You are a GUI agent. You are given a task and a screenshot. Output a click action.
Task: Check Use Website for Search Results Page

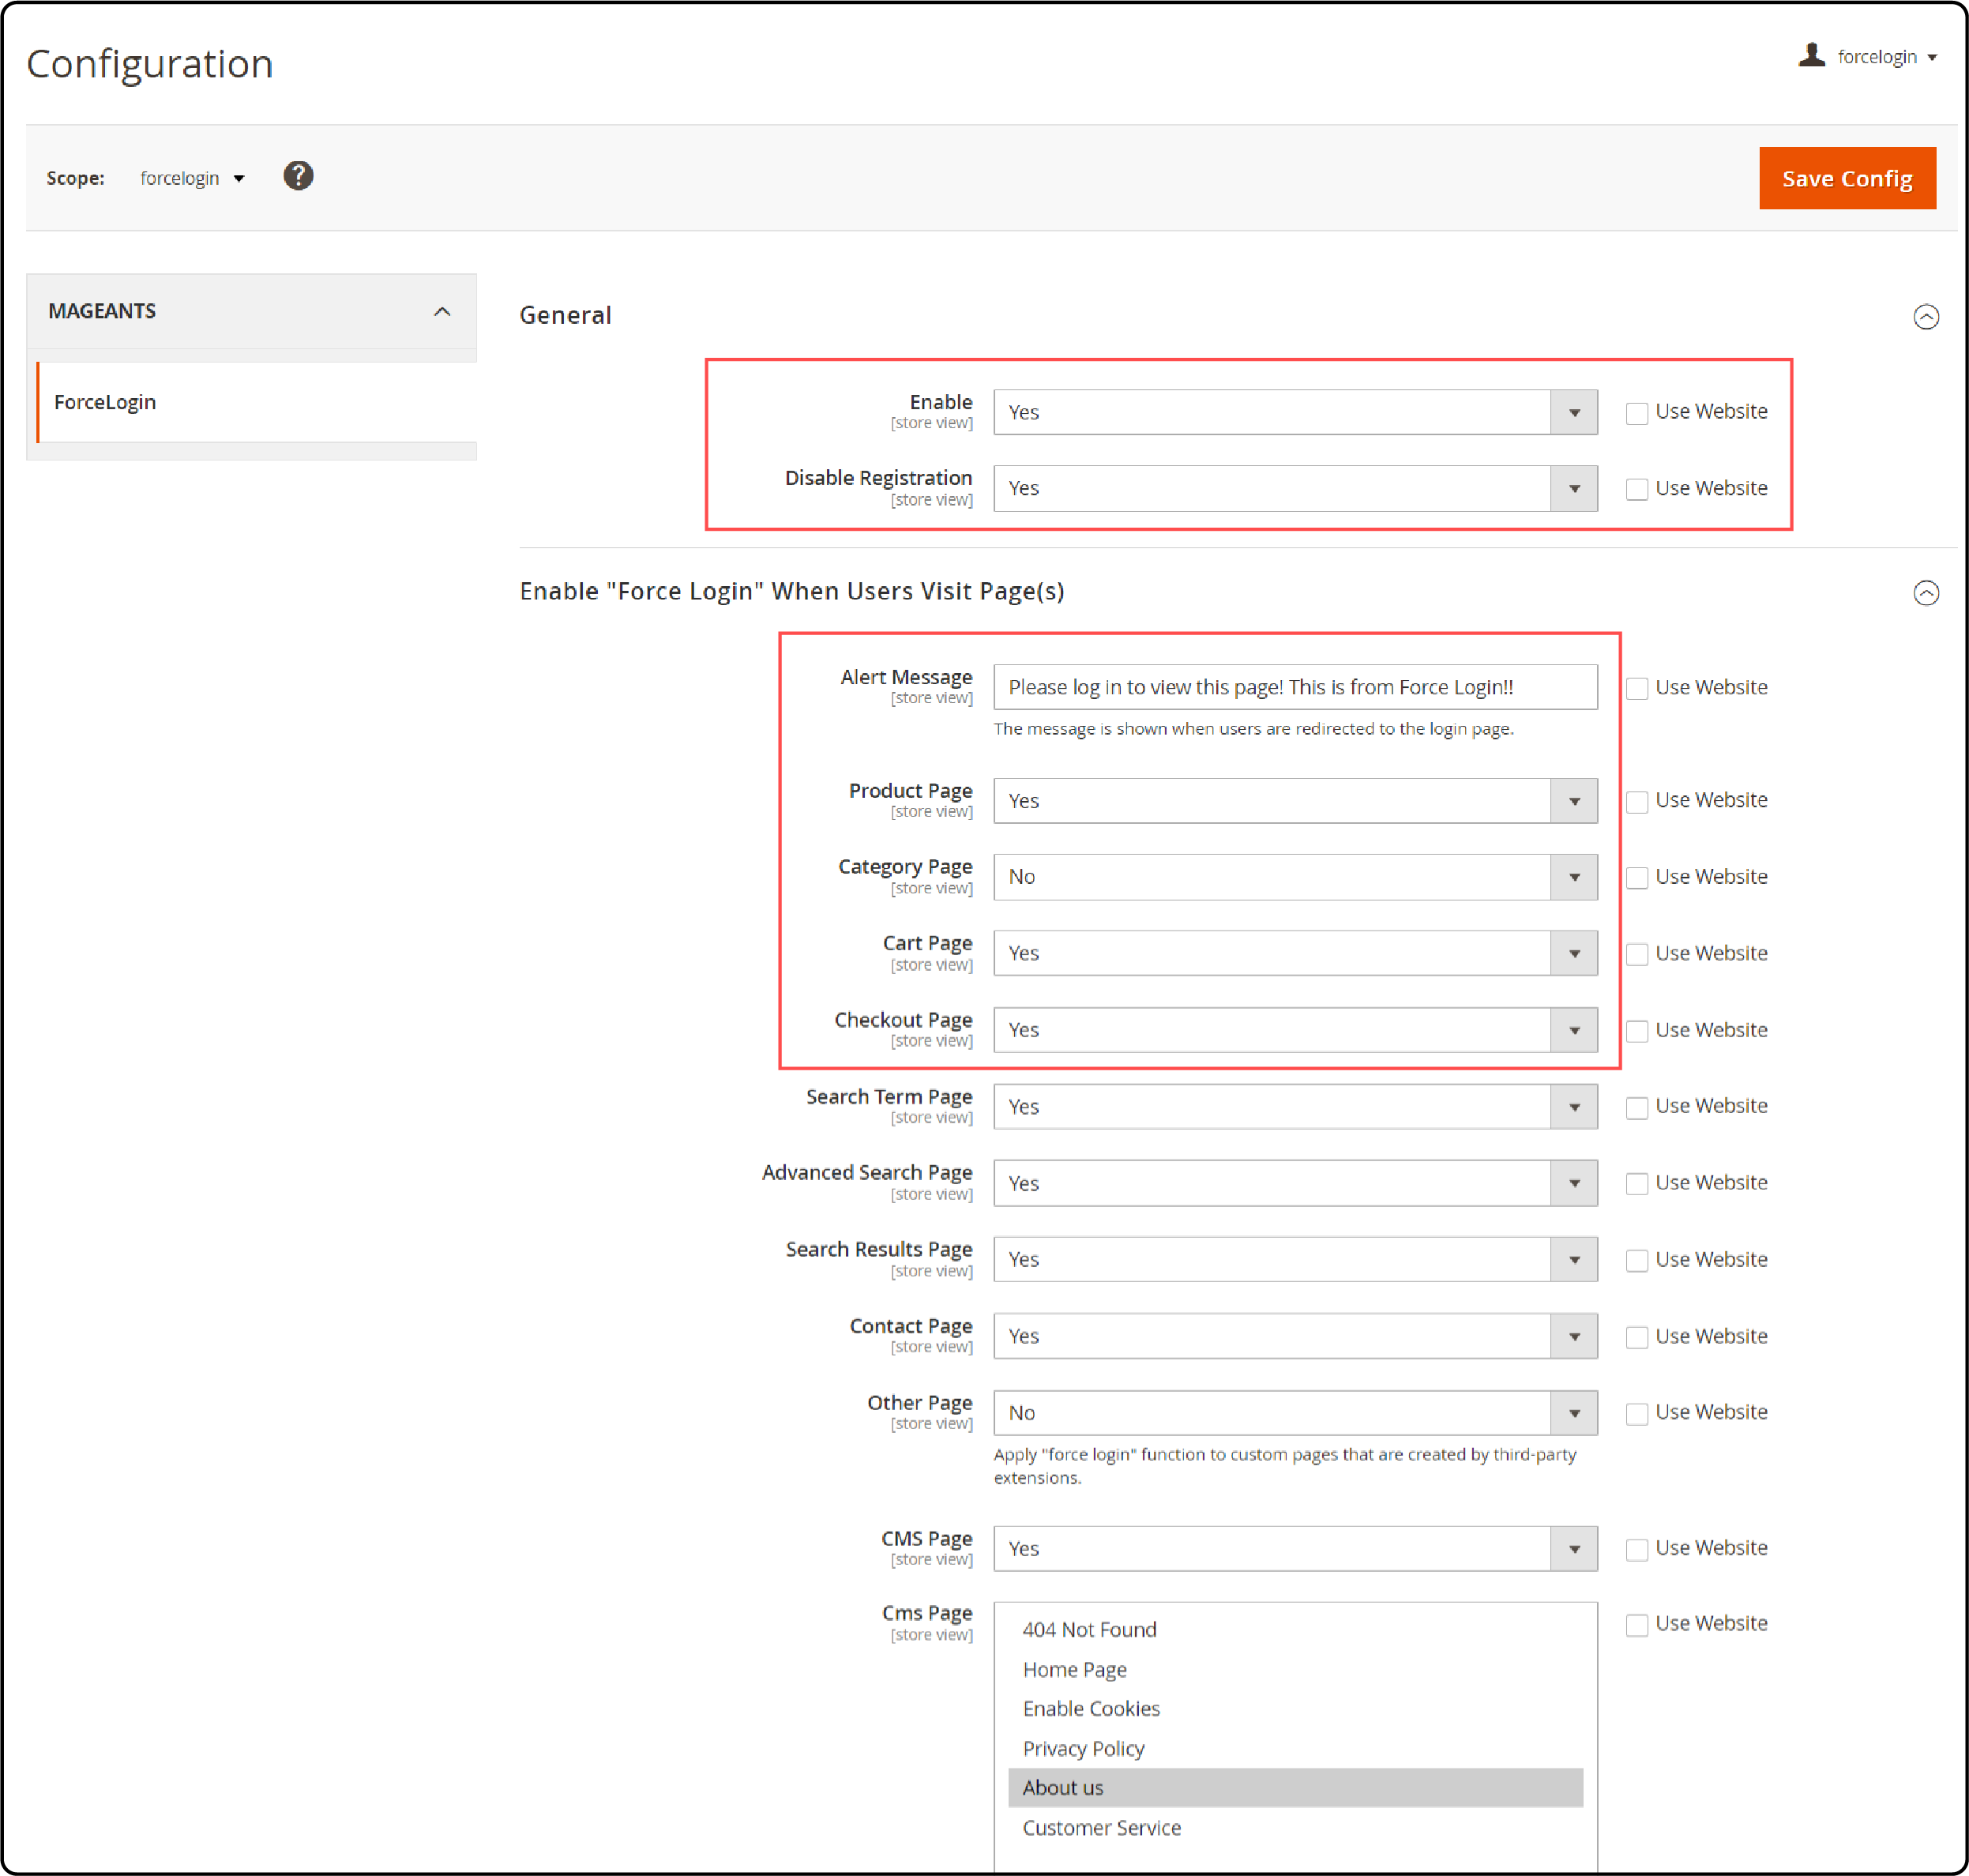(x=1636, y=1260)
